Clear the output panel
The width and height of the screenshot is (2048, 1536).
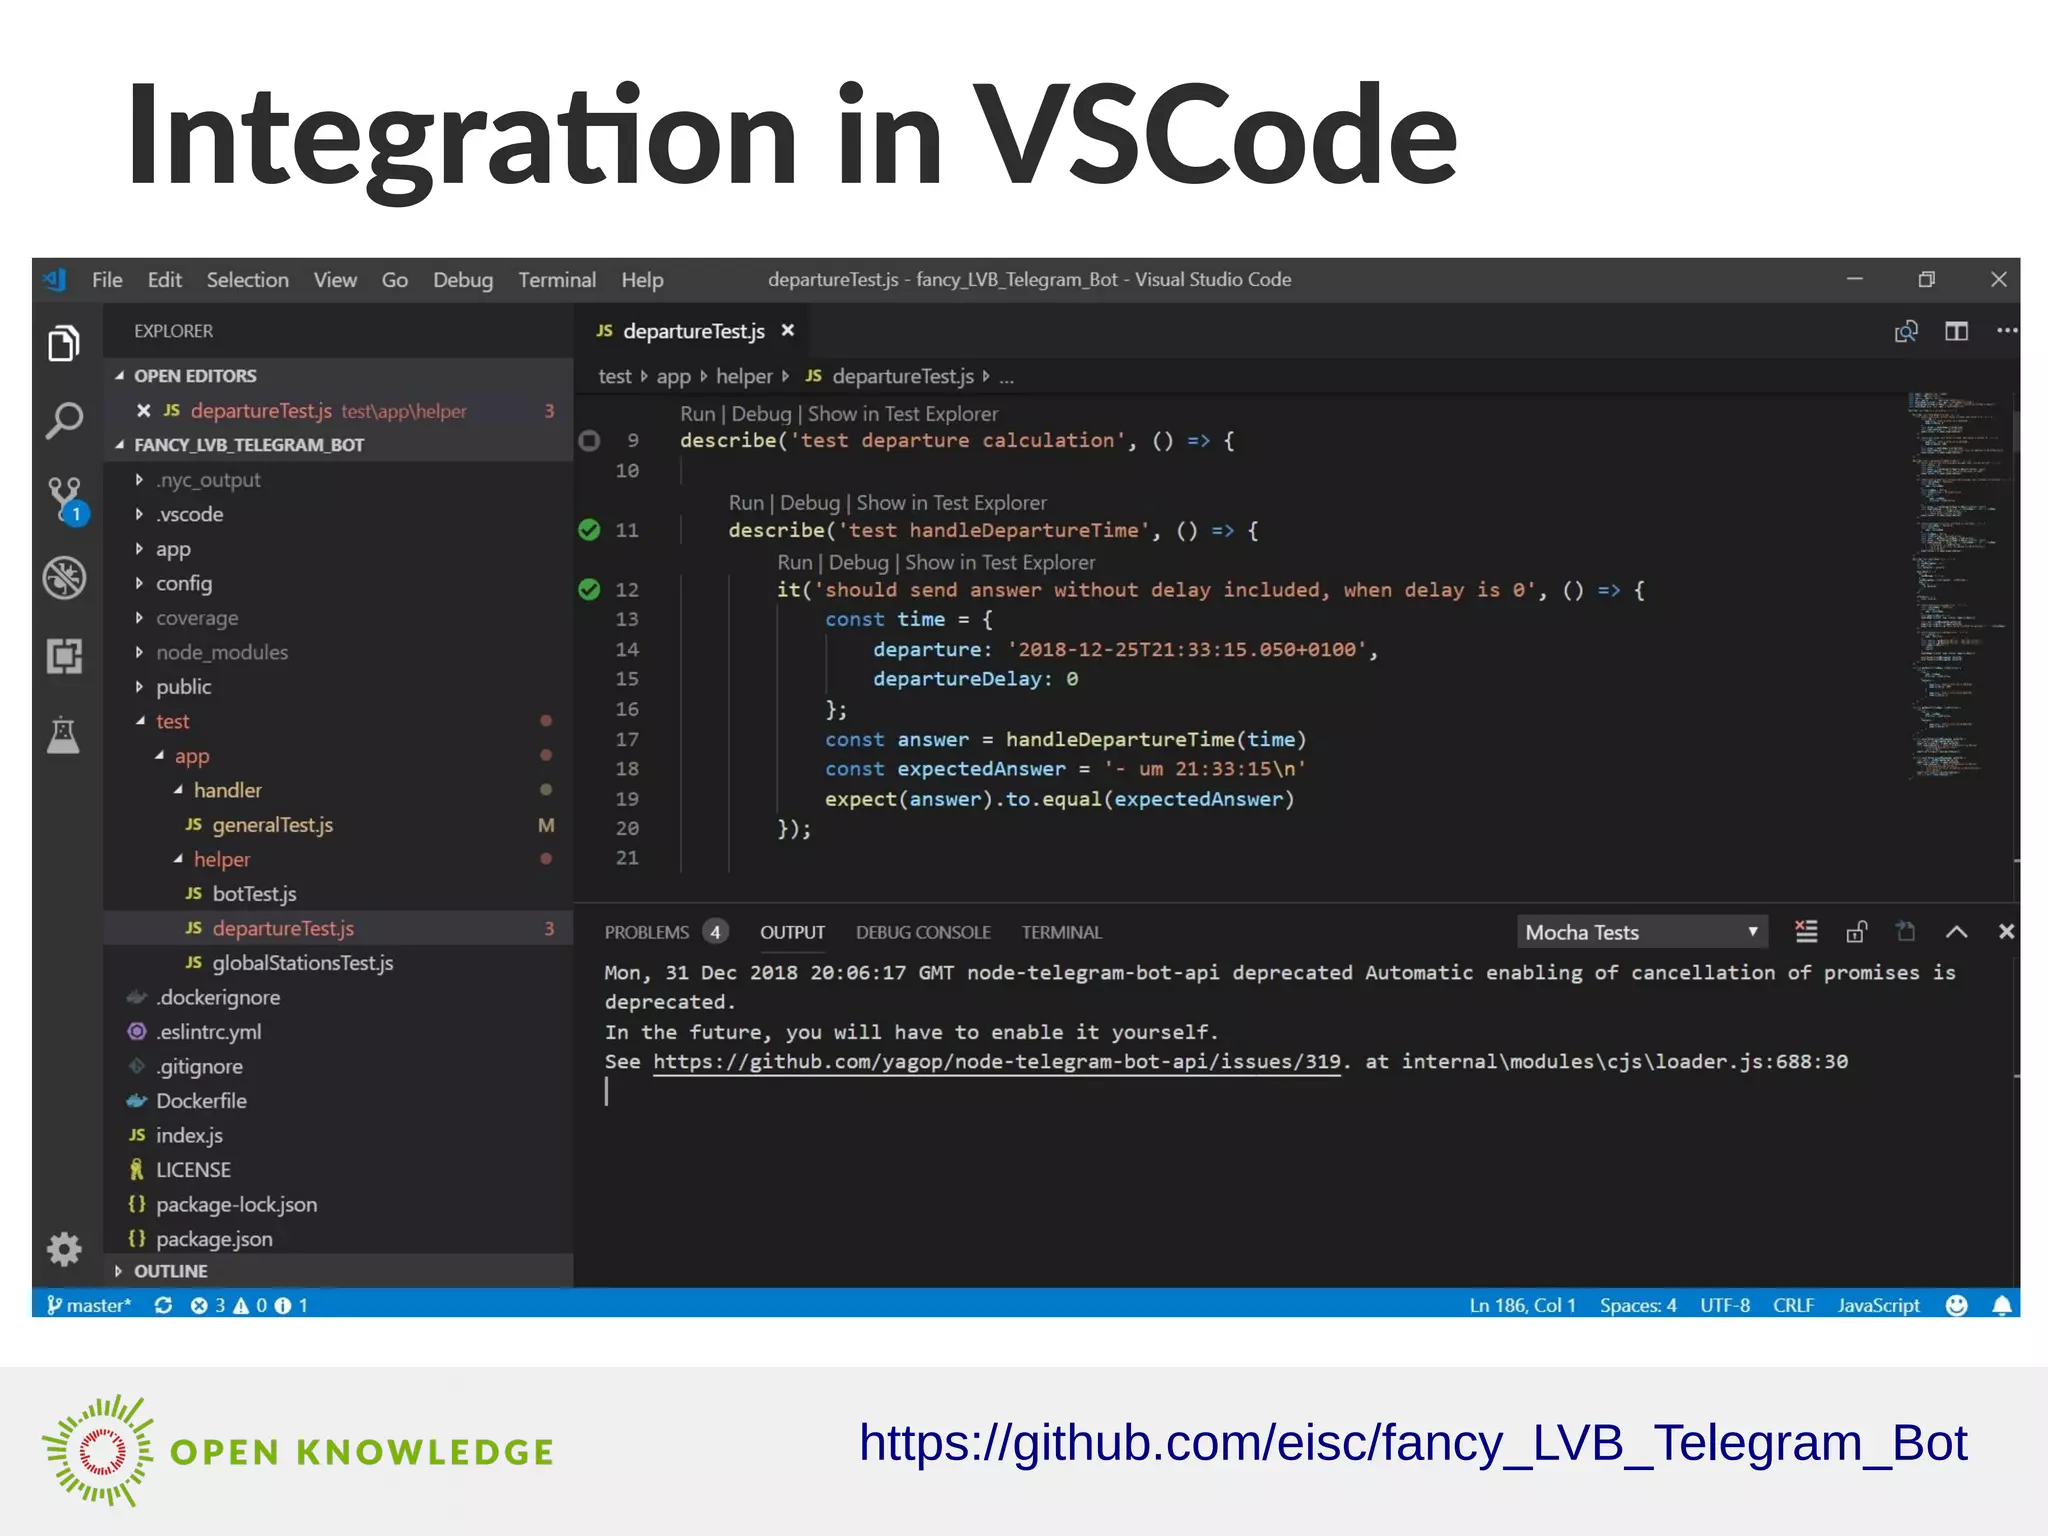tap(1806, 932)
